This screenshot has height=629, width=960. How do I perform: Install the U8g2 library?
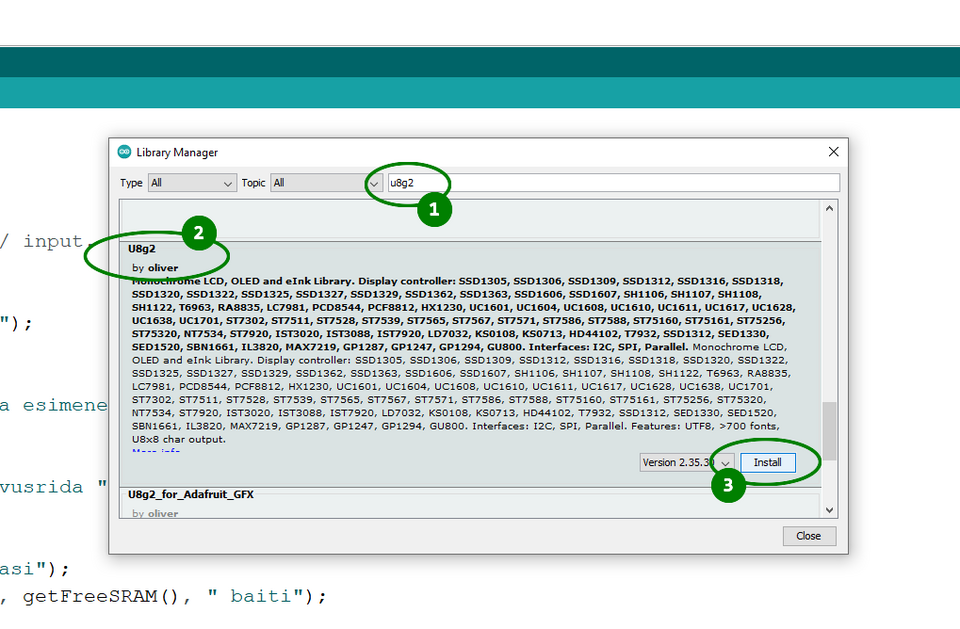click(x=768, y=462)
